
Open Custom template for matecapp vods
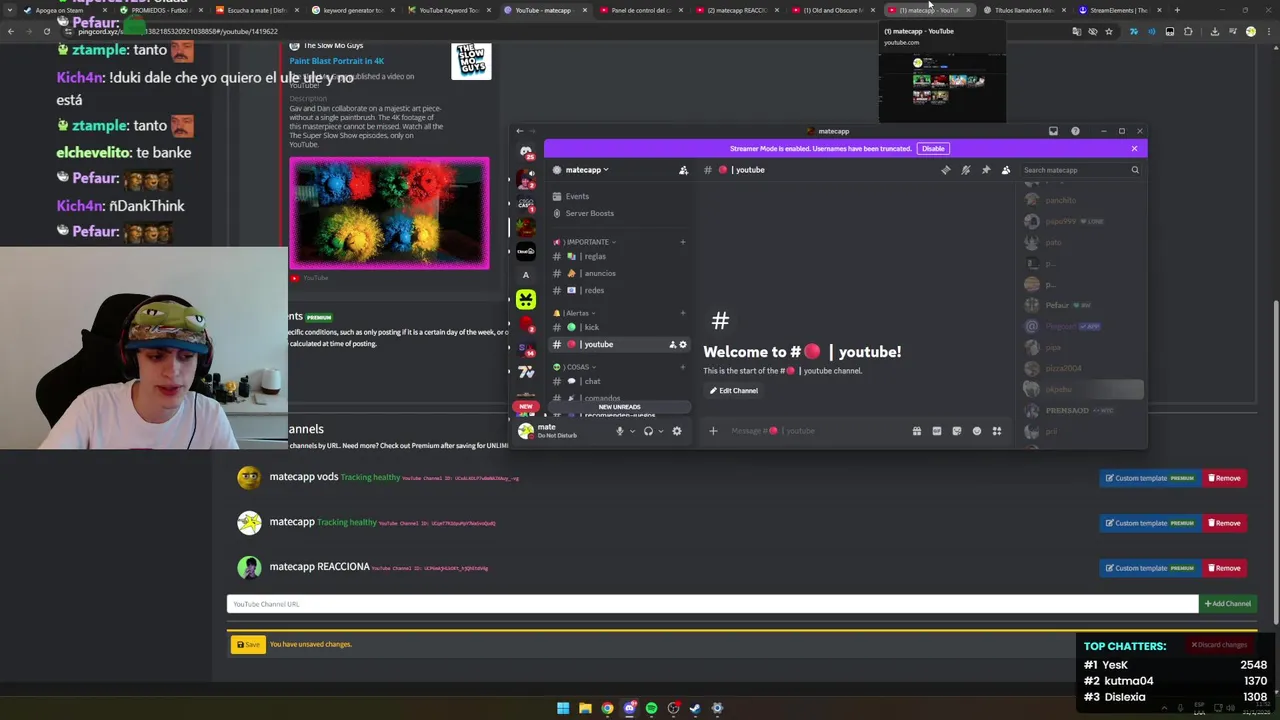[1150, 478]
